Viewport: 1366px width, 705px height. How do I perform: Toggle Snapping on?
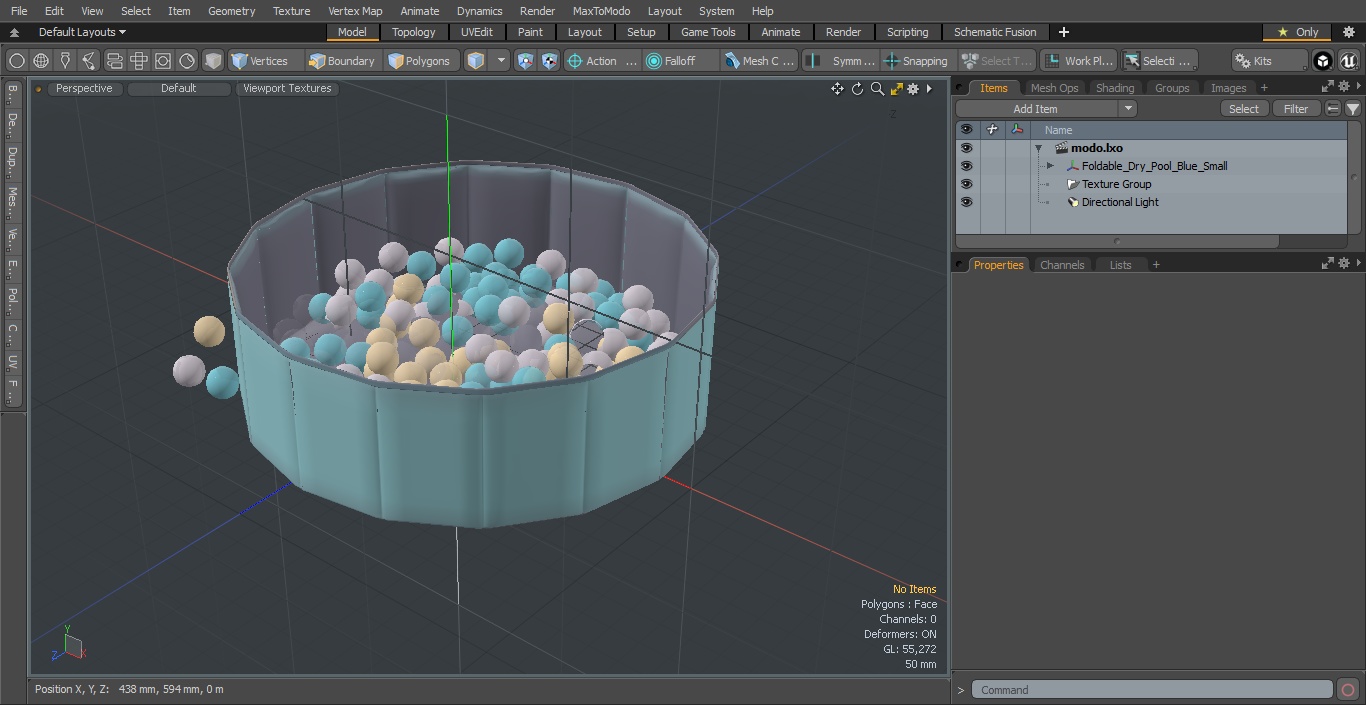pyautogui.click(x=916, y=61)
